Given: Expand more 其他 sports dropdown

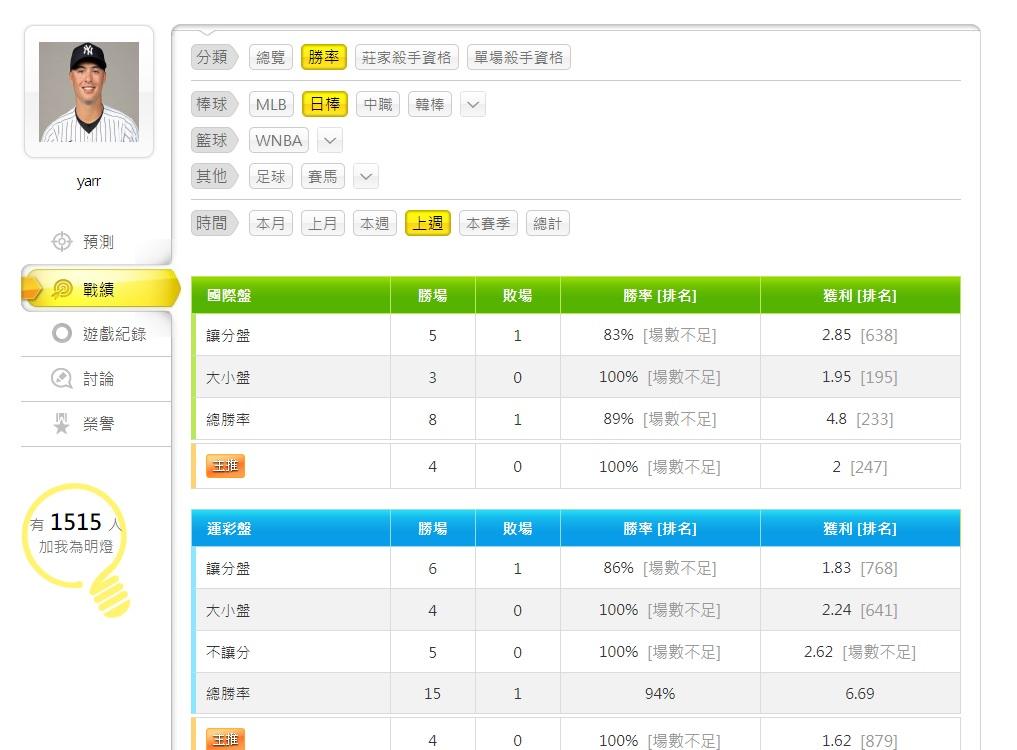Looking at the screenshot, I should tap(366, 176).
